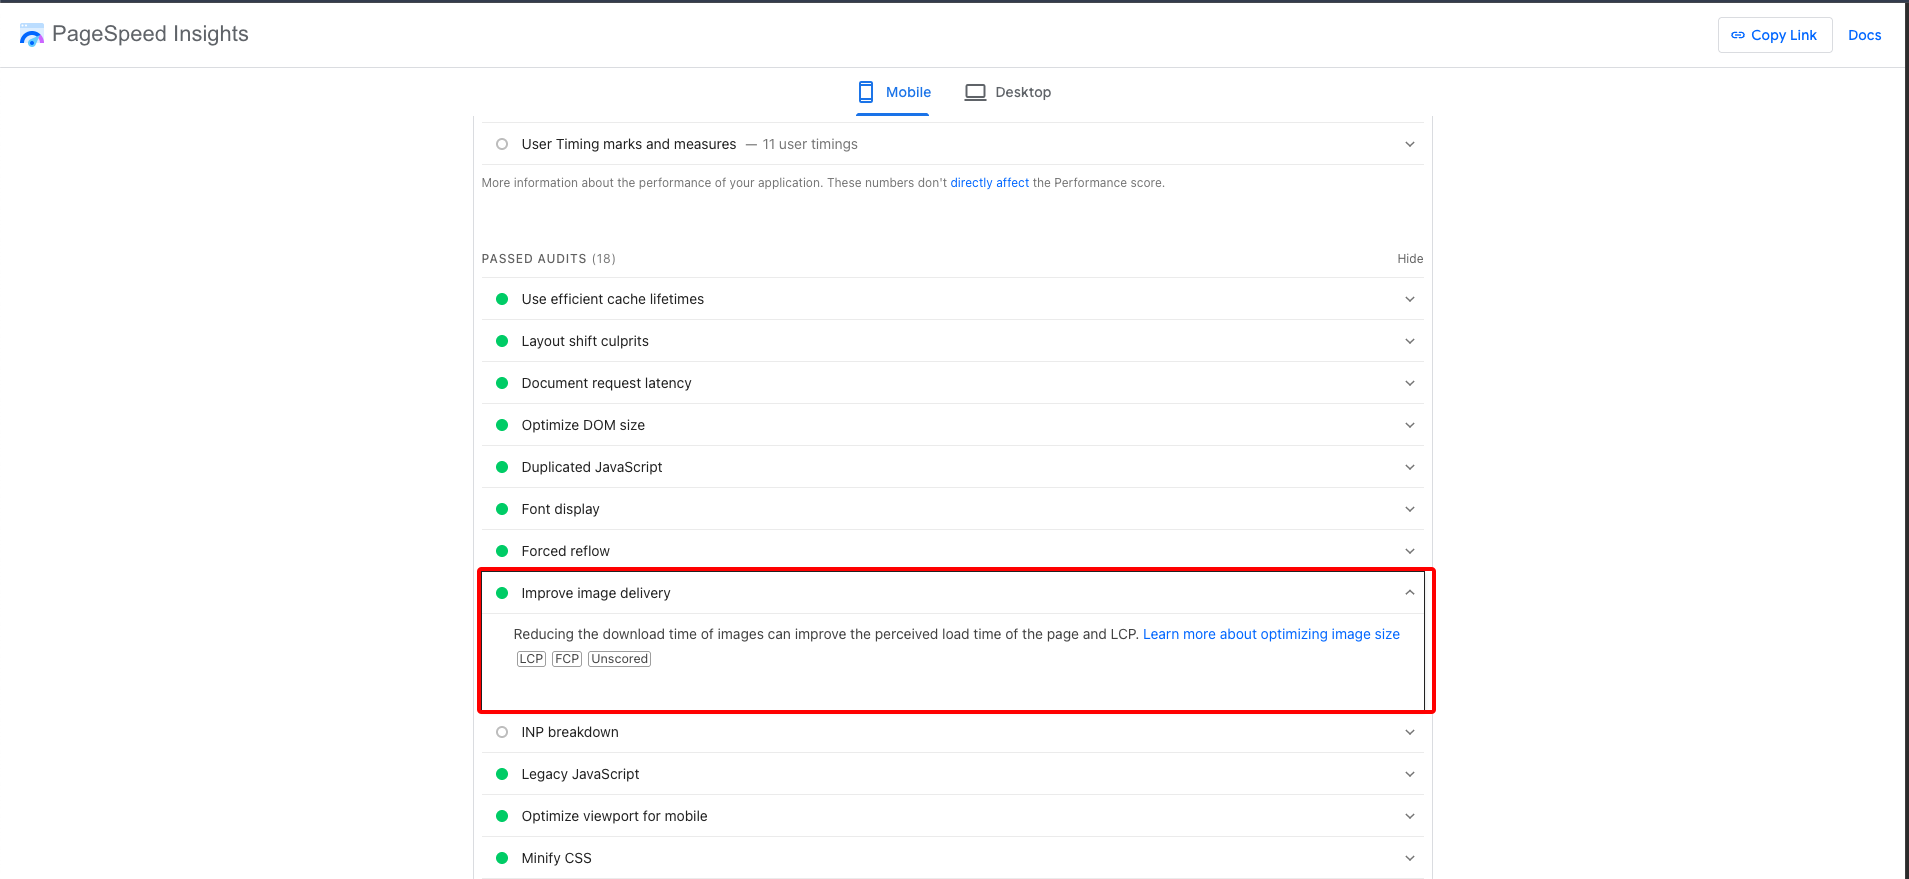The width and height of the screenshot is (1909, 879).
Task: Click the grey circle beside User Timing marks
Action: (x=502, y=144)
